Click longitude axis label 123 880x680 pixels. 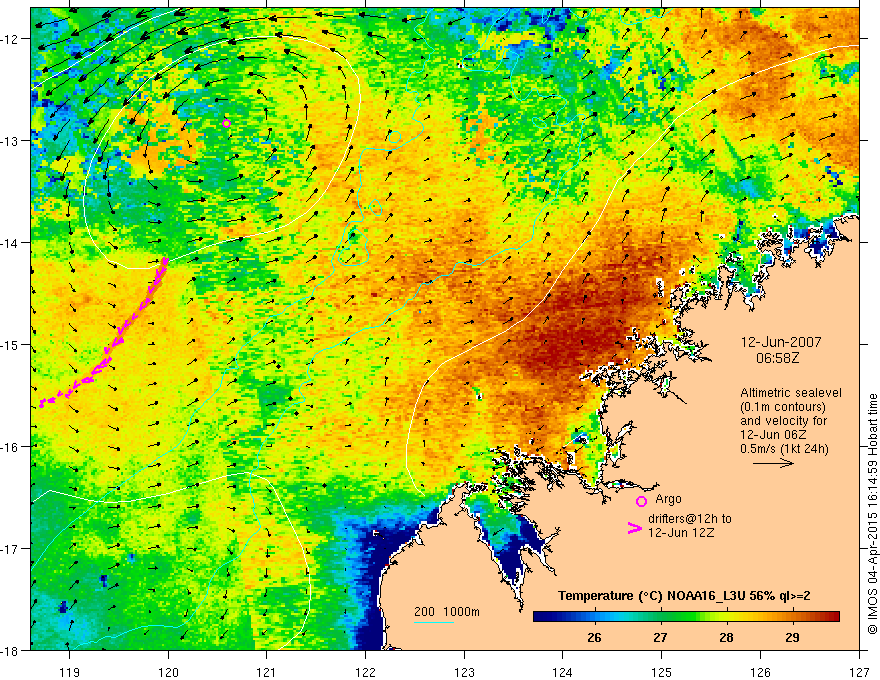pyautogui.click(x=464, y=672)
